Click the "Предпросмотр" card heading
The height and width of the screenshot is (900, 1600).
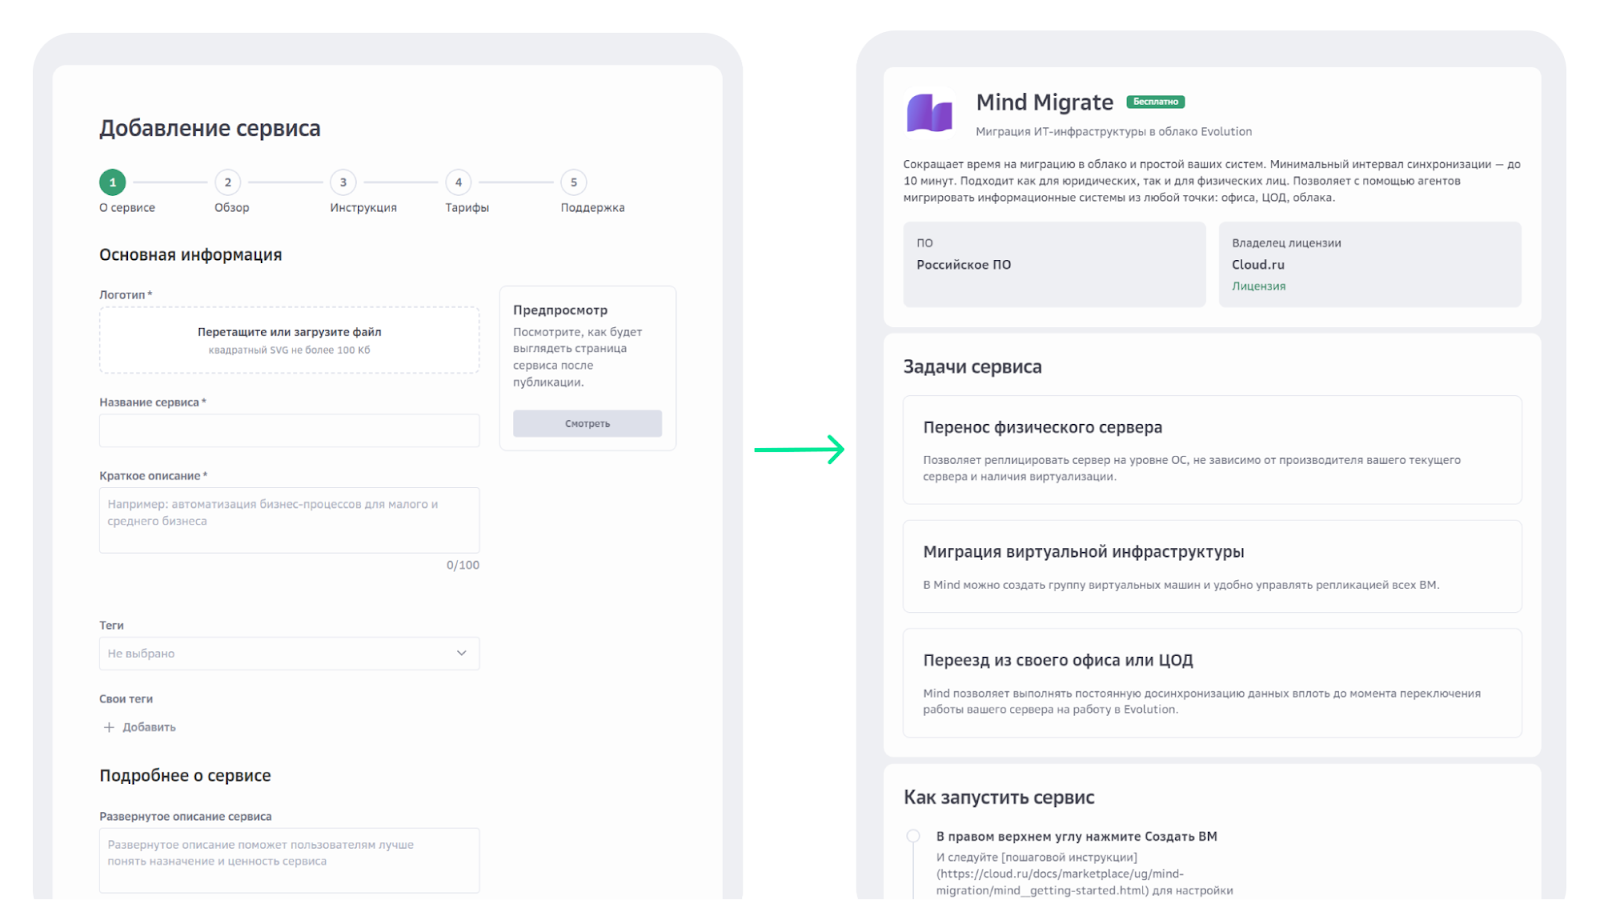tap(560, 311)
